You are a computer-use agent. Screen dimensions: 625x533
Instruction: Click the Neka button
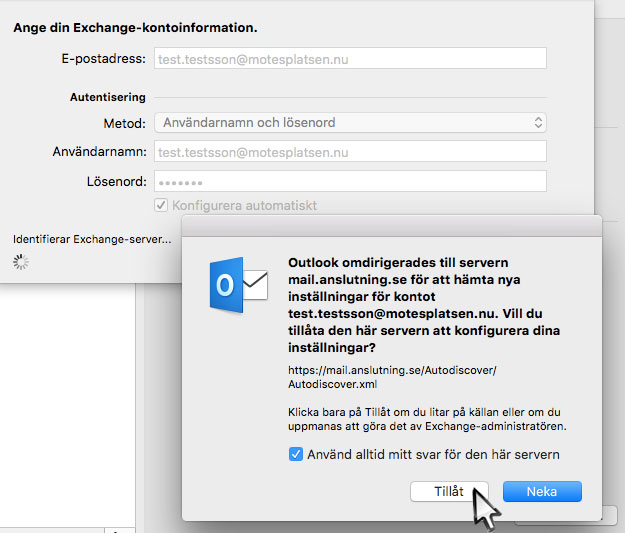542,491
